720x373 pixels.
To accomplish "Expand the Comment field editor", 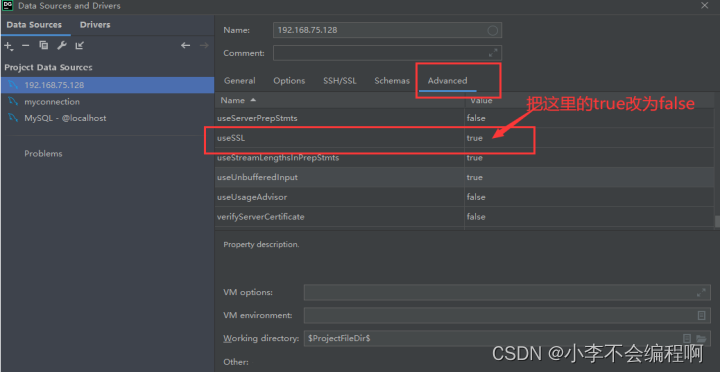I will (x=493, y=53).
